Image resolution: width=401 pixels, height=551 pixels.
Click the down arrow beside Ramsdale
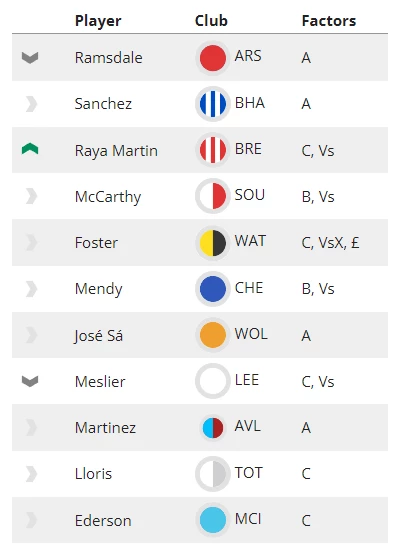coord(30,58)
